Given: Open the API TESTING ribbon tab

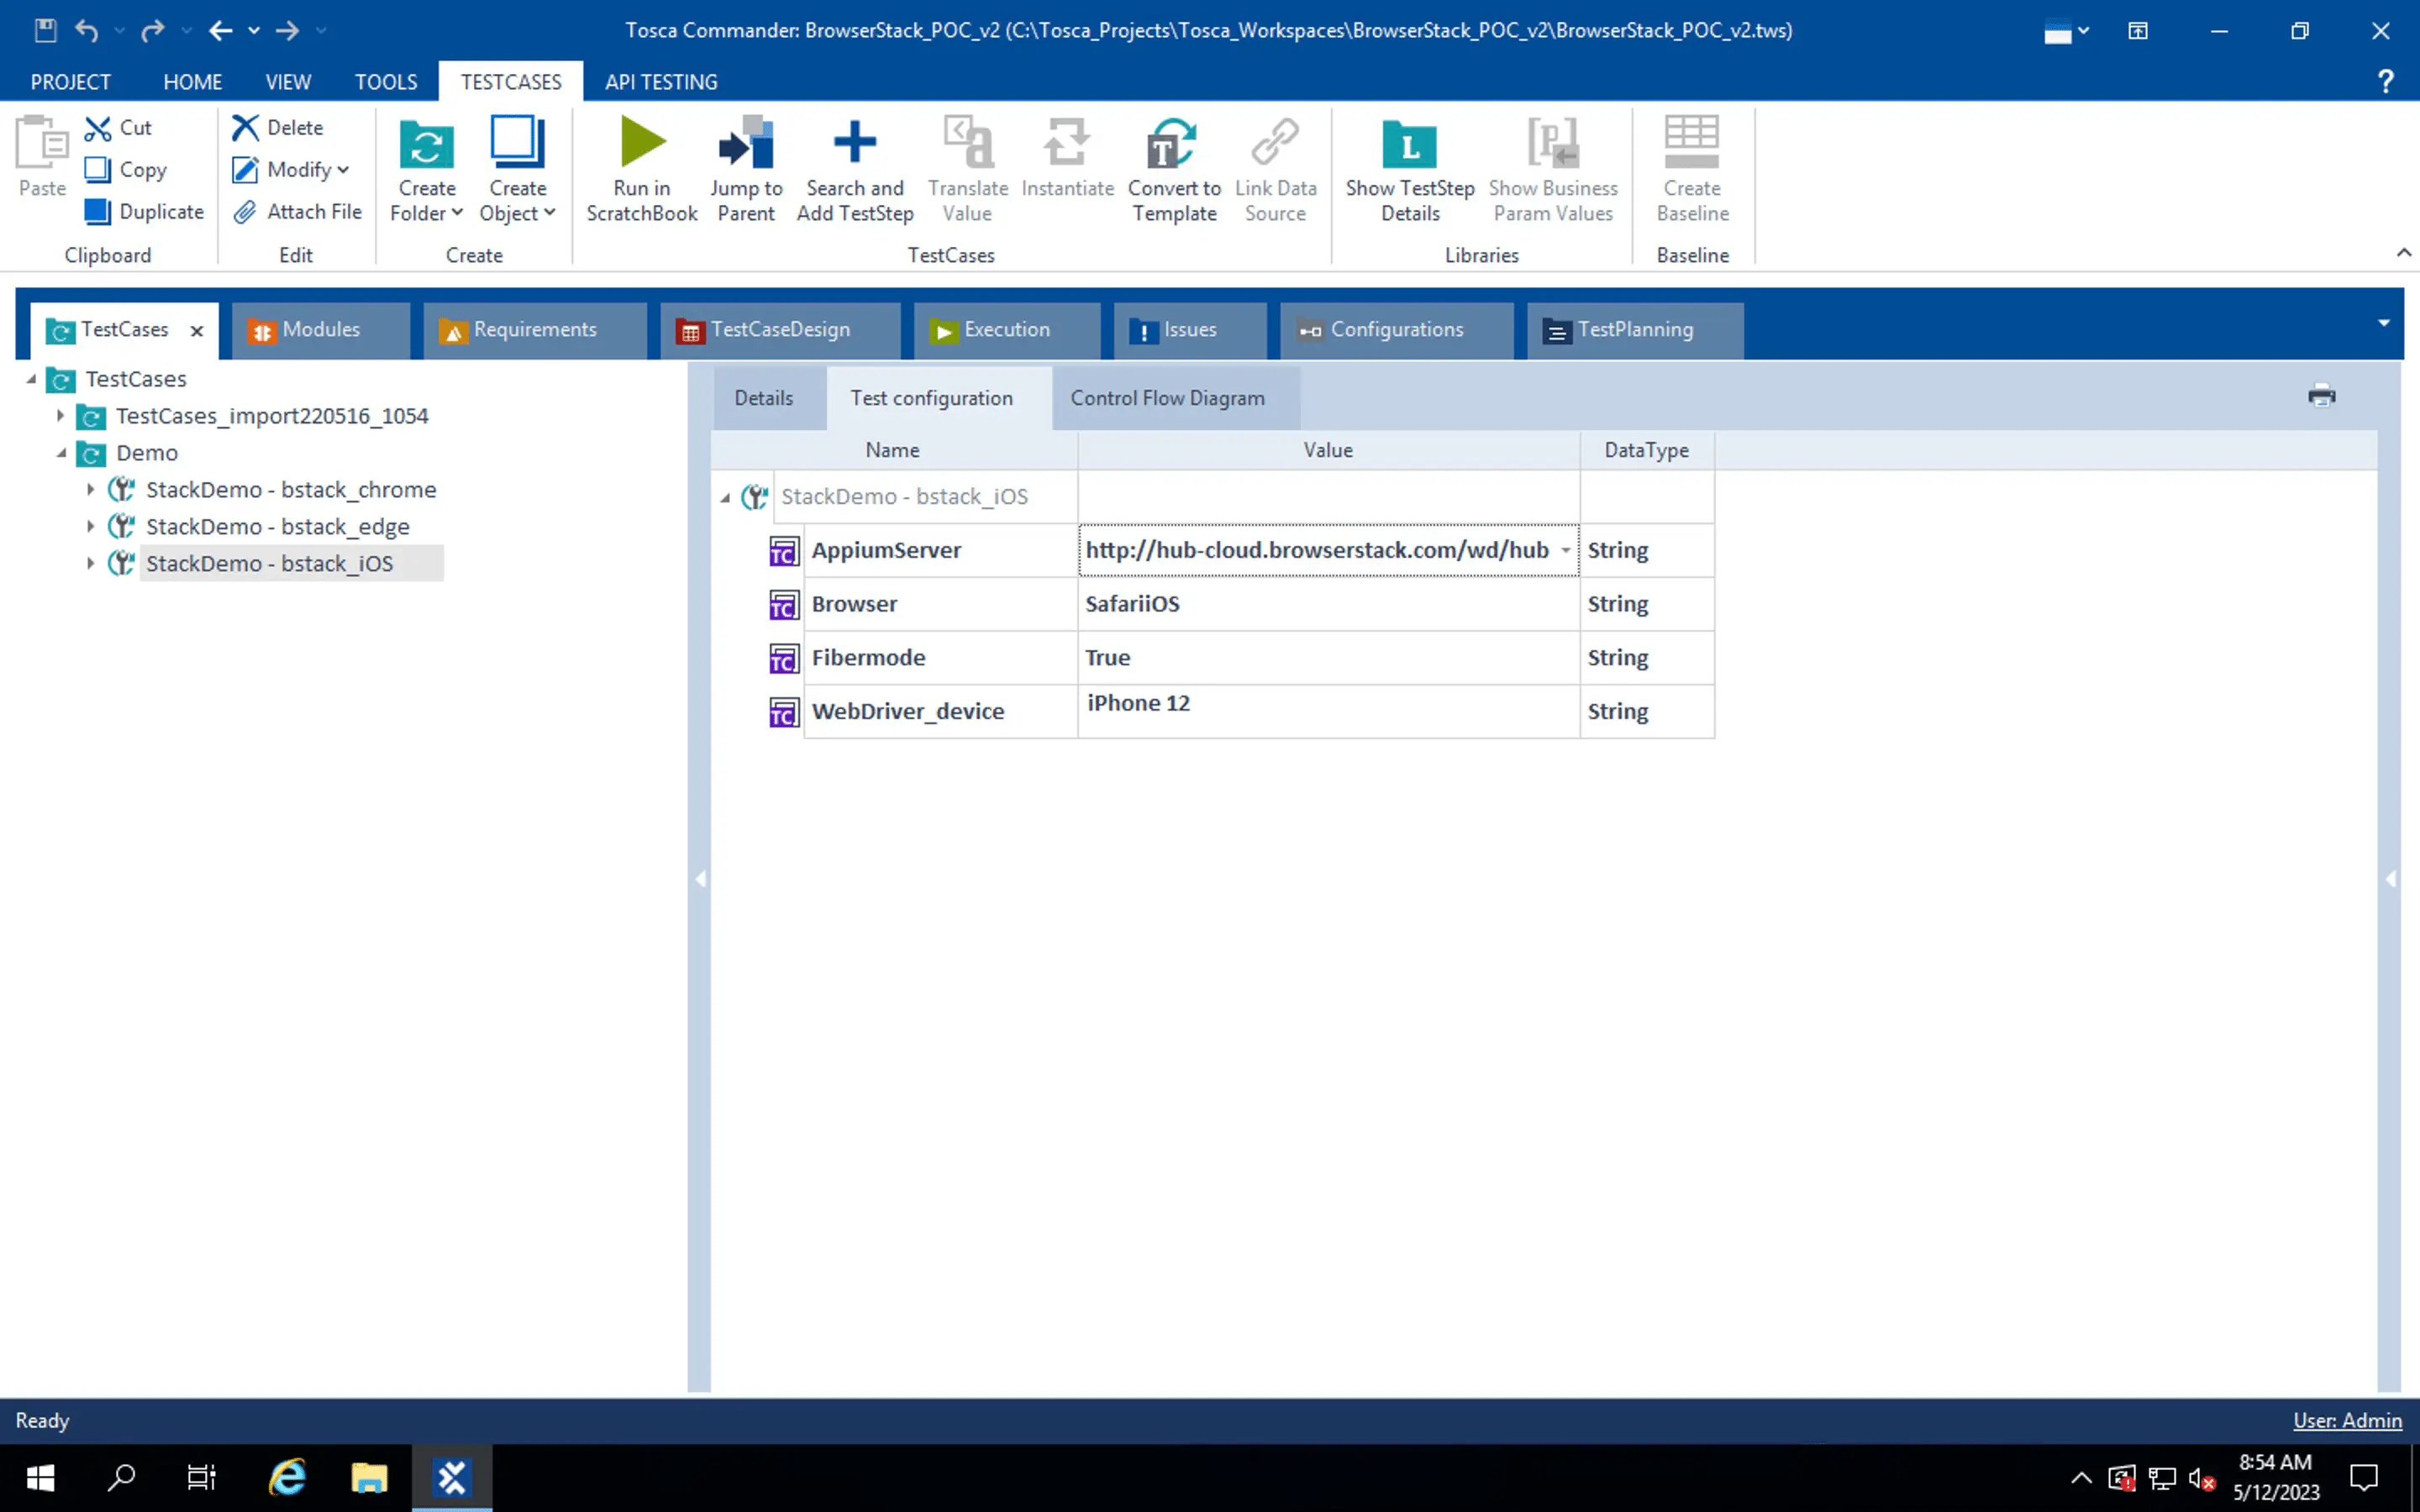Looking at the screenshot, I should [660, 82].
